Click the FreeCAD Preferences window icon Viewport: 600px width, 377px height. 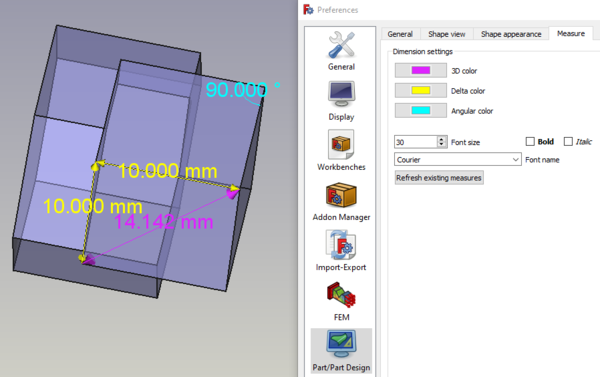(x=308, y=10)
